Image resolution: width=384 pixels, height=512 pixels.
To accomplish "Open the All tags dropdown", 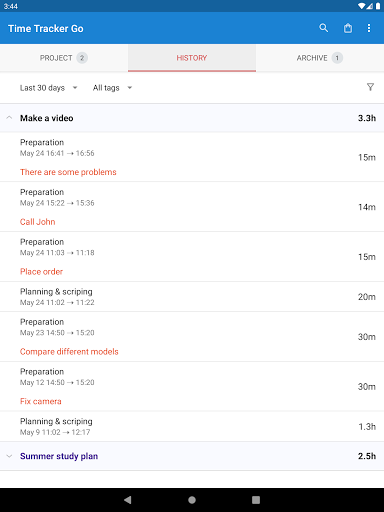I will (112, 88).
